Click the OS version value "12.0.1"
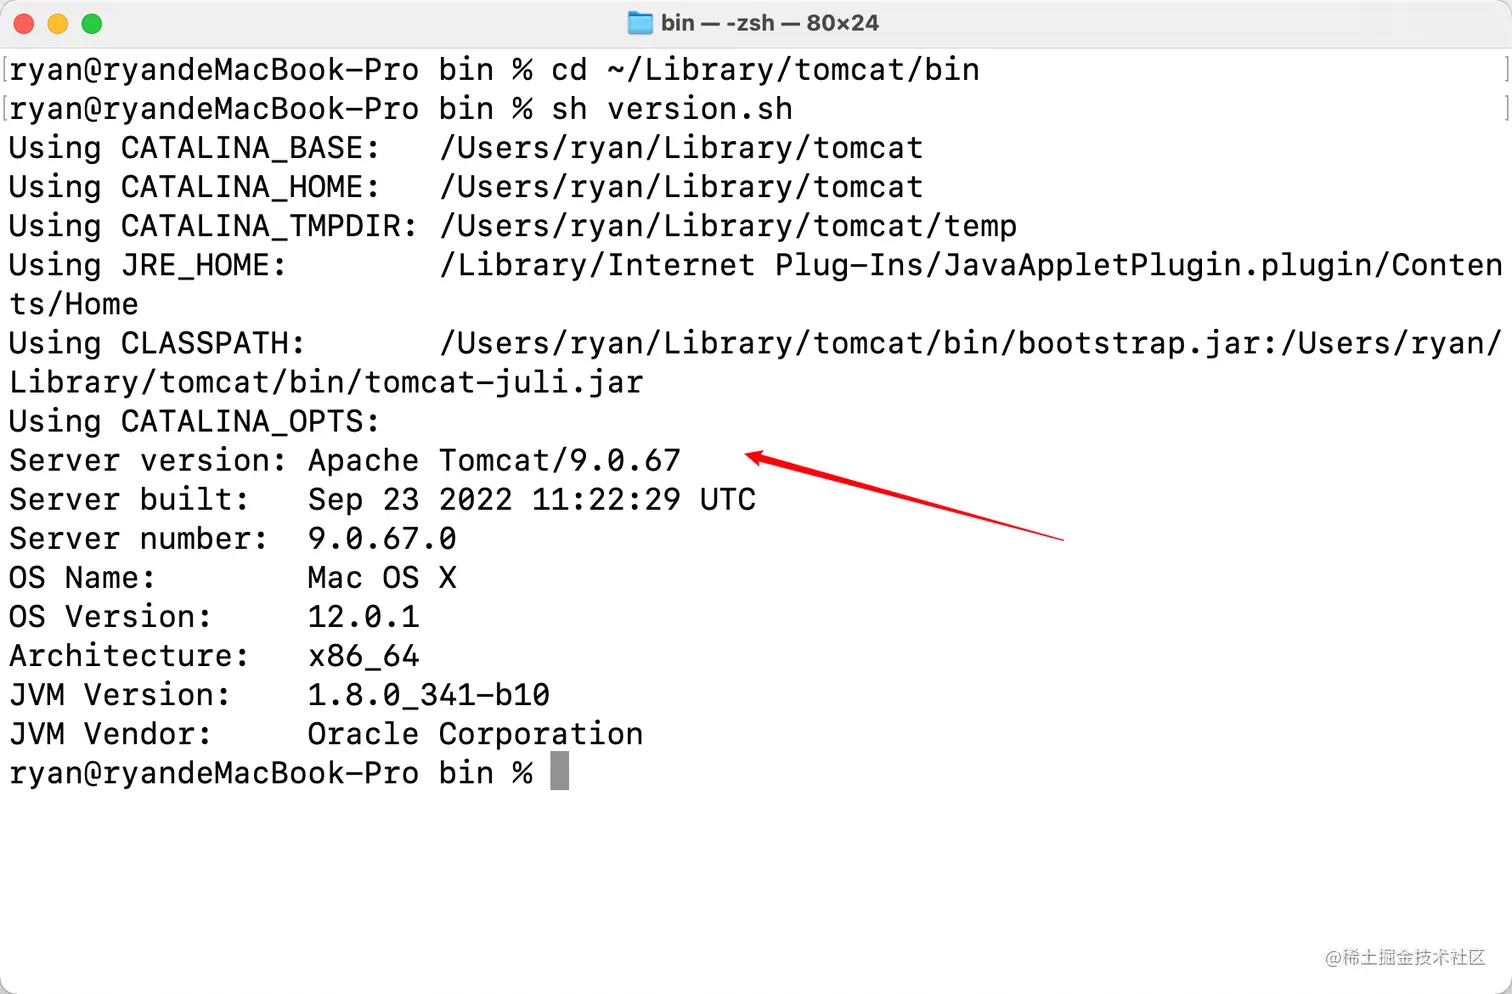 click(x=363, y=616)
